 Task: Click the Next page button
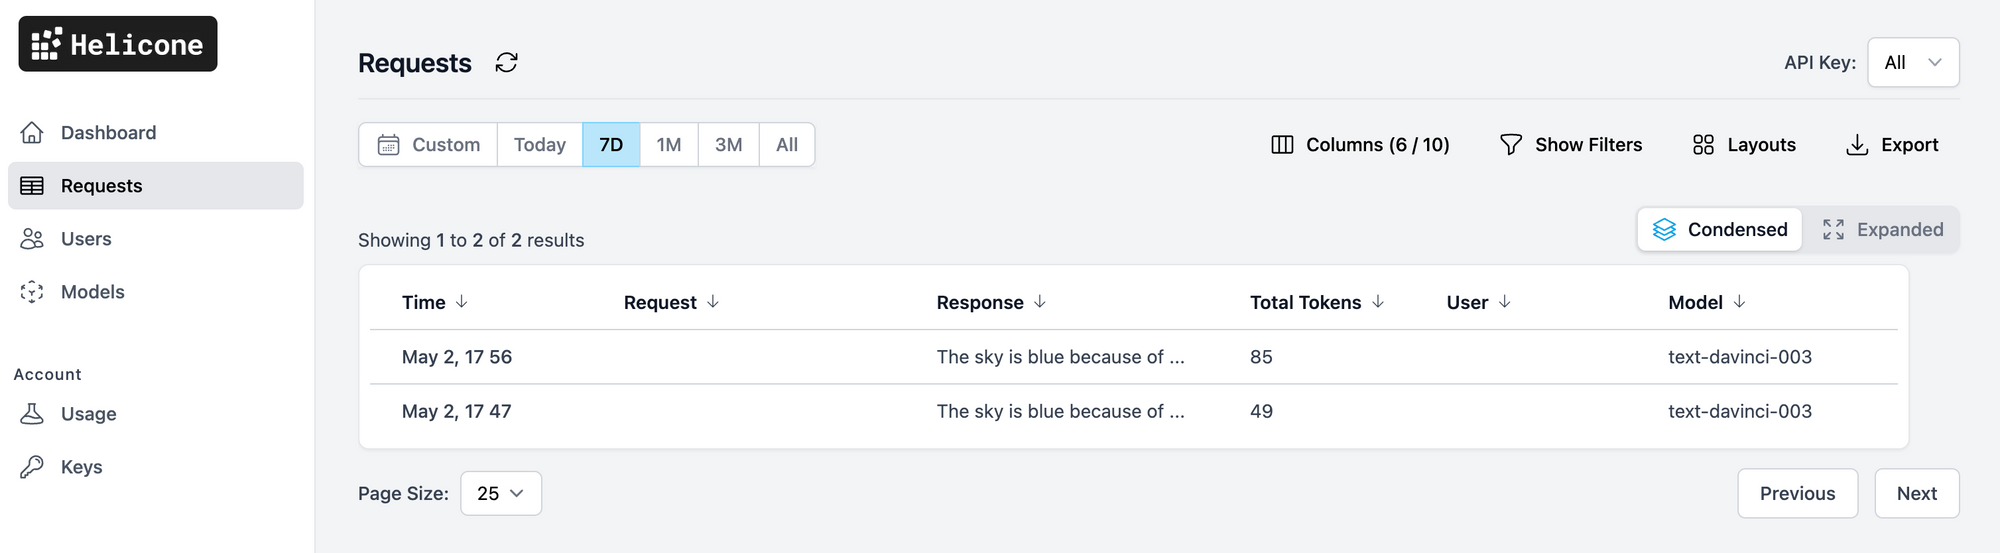(1916, 494)
